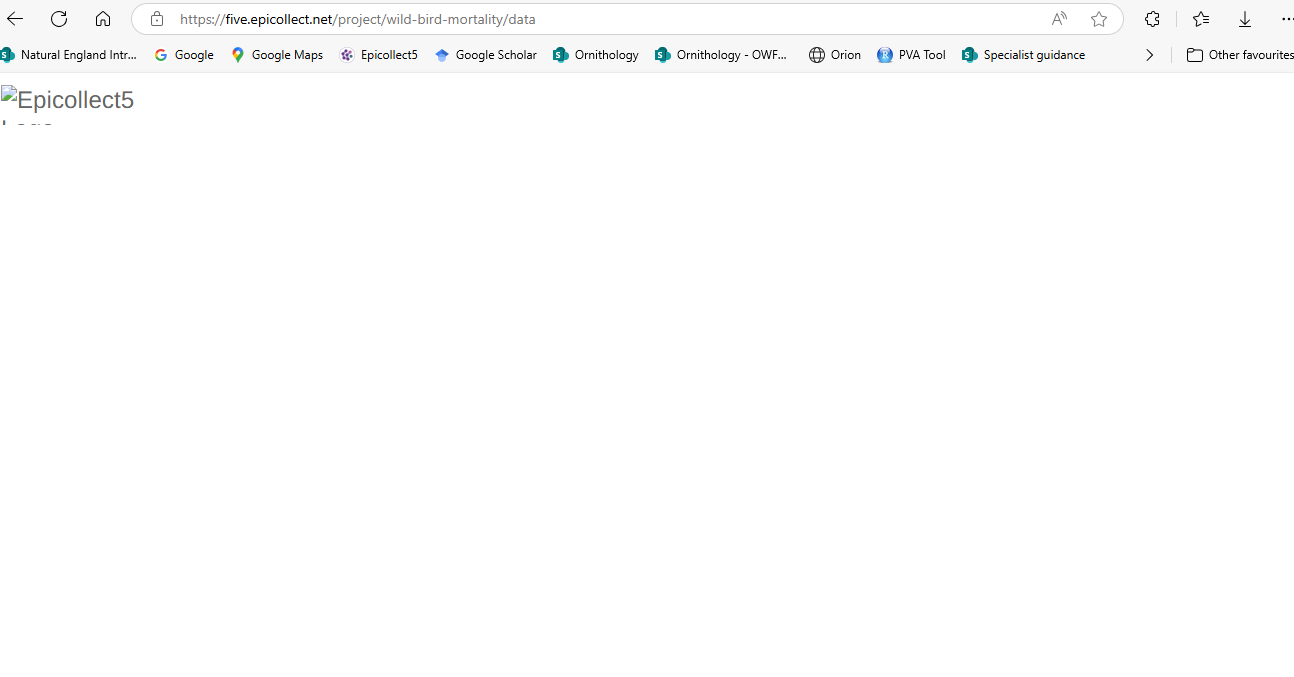
Task: Open the Google Scholar bookmark
Action: coord(486,55)
